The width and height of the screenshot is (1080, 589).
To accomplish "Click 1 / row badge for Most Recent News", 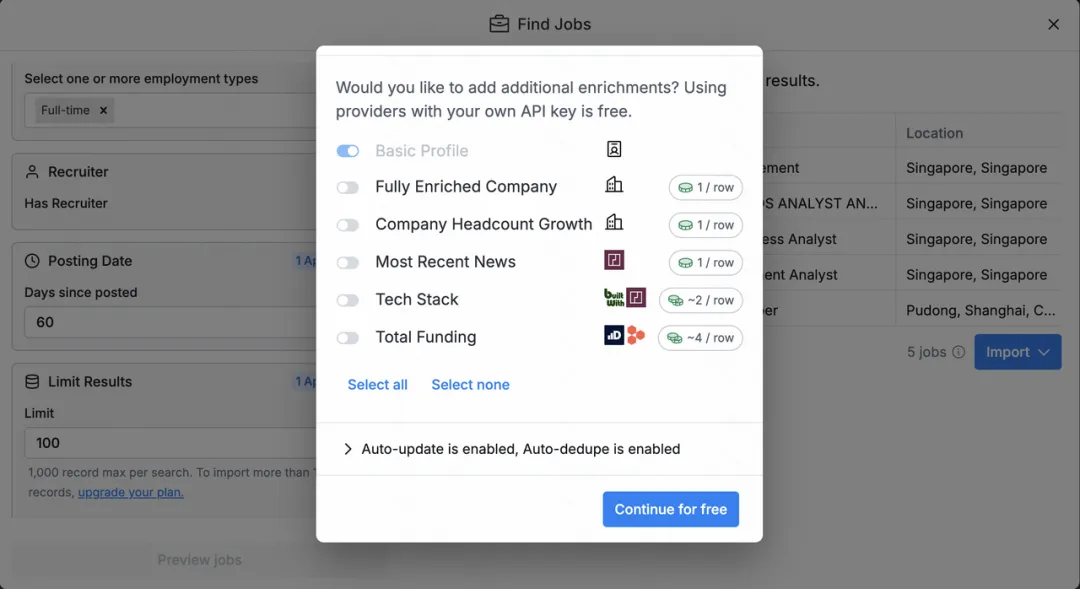I will (705, 262).
